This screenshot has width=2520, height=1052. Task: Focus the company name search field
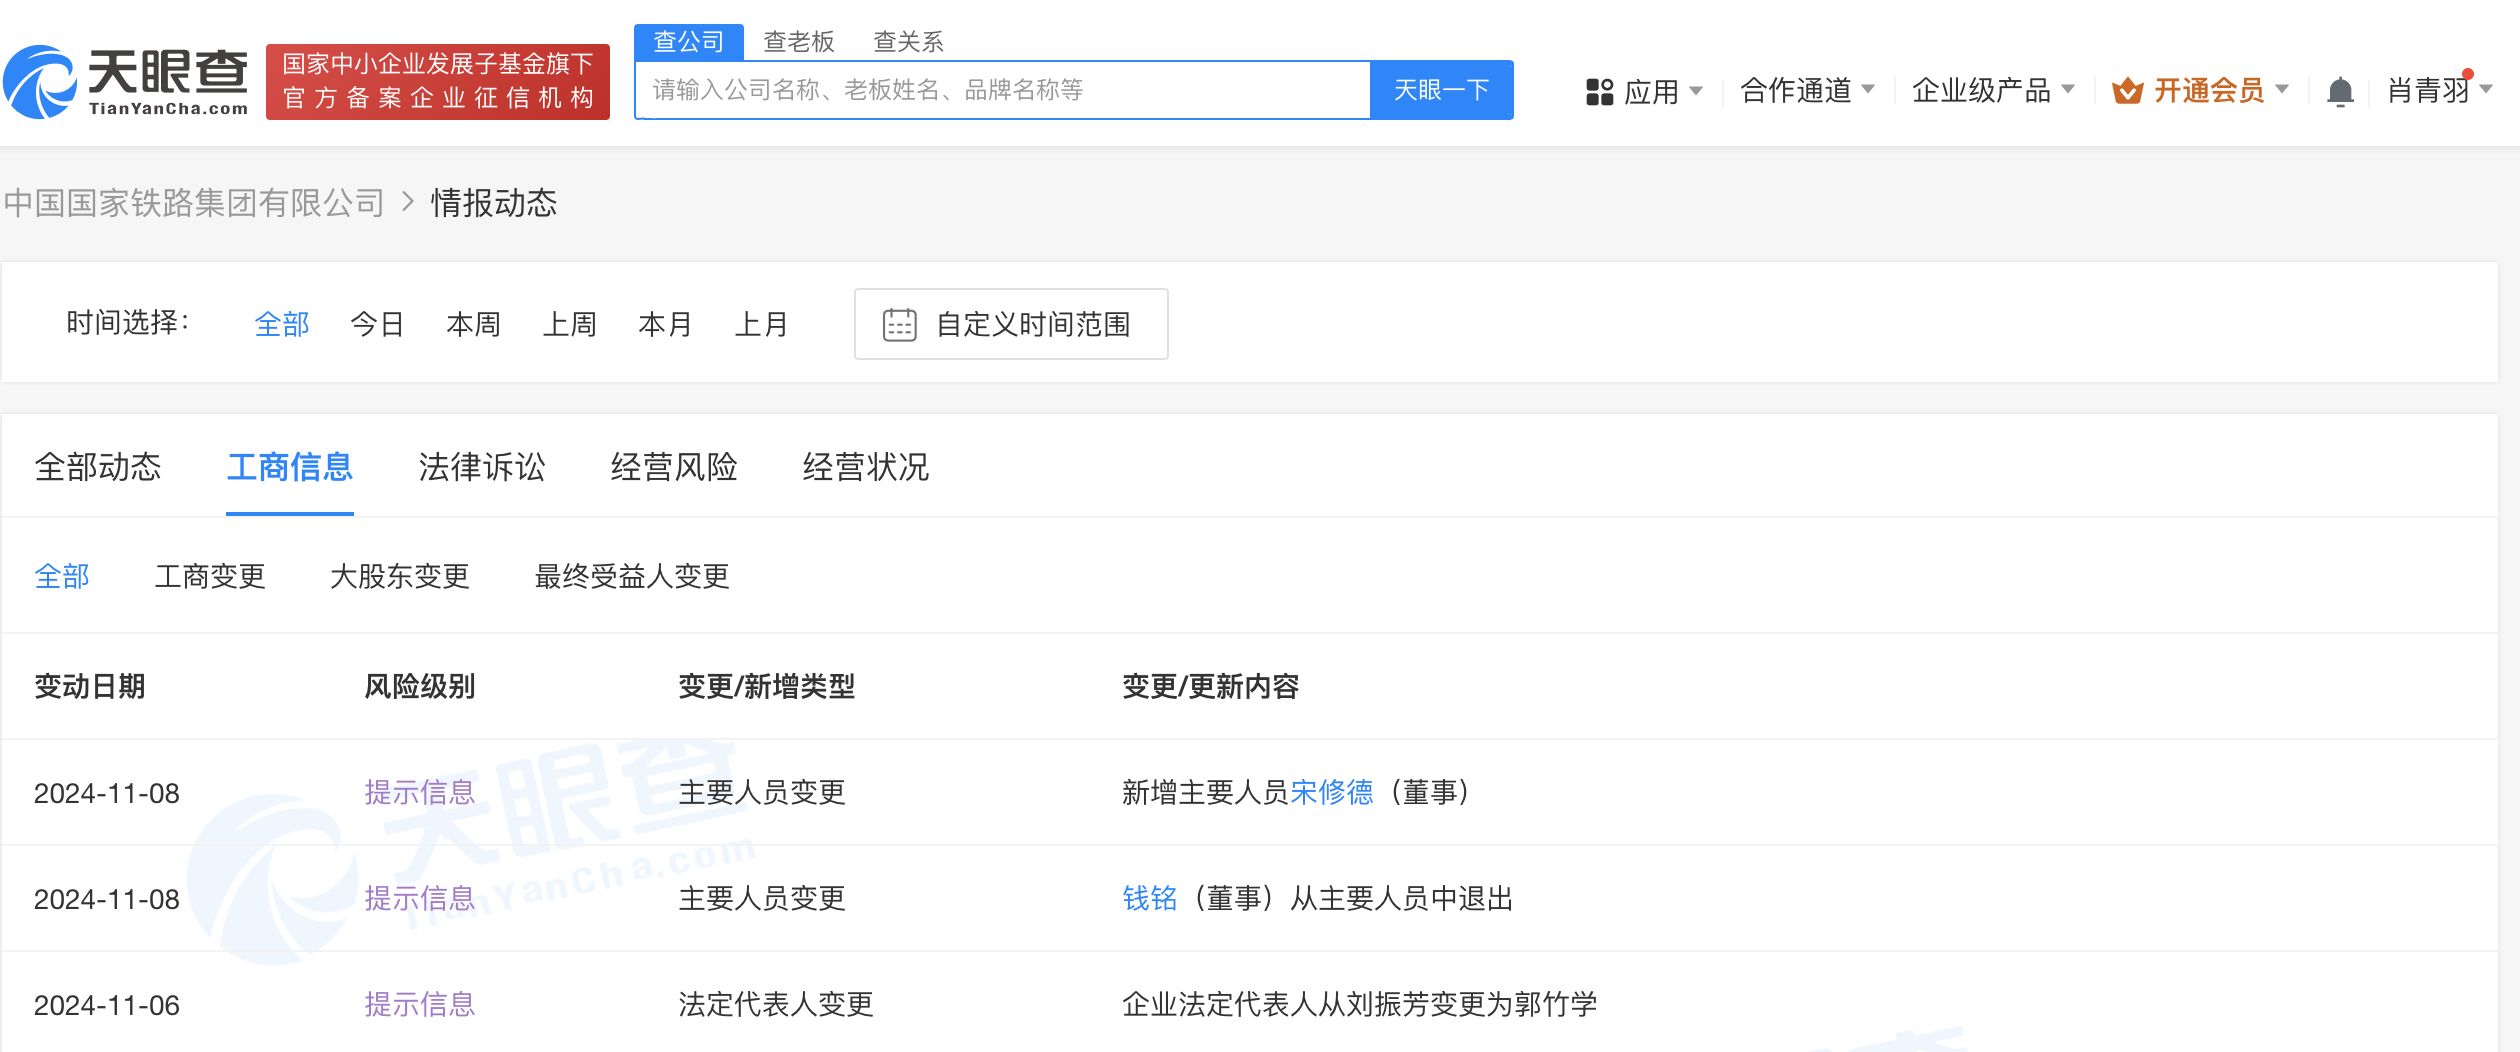[x=1003, y=90]
